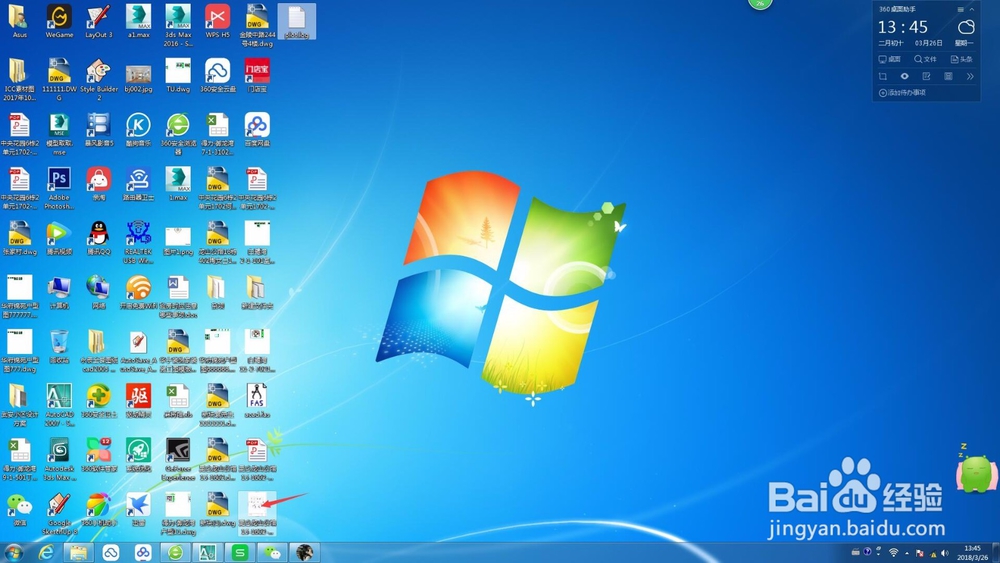1000x563 pixels.
Task: Toggle the eye icon in 360 assistant
Action: 904,77
